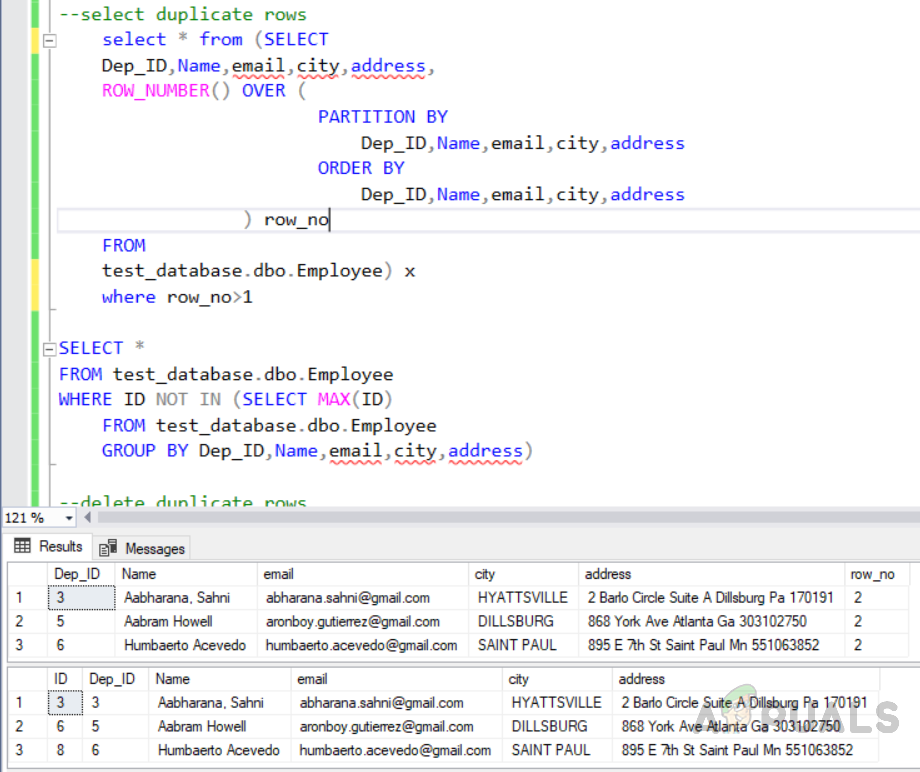Viewport: 920px width, 772px height.
Task: Select the city cell SAINT PAUL
Action: 524,645
